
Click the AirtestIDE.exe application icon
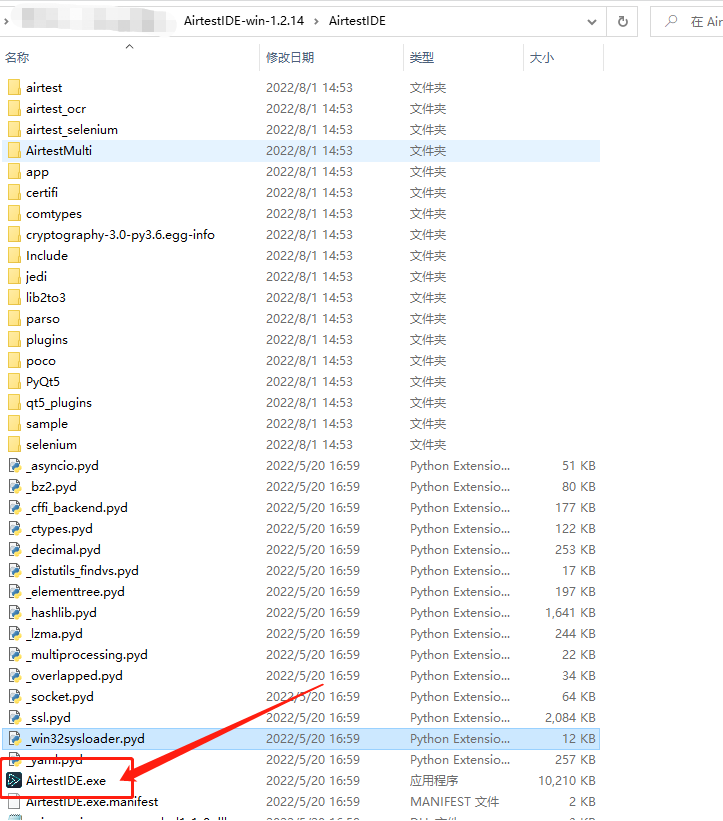coord(14,781)
